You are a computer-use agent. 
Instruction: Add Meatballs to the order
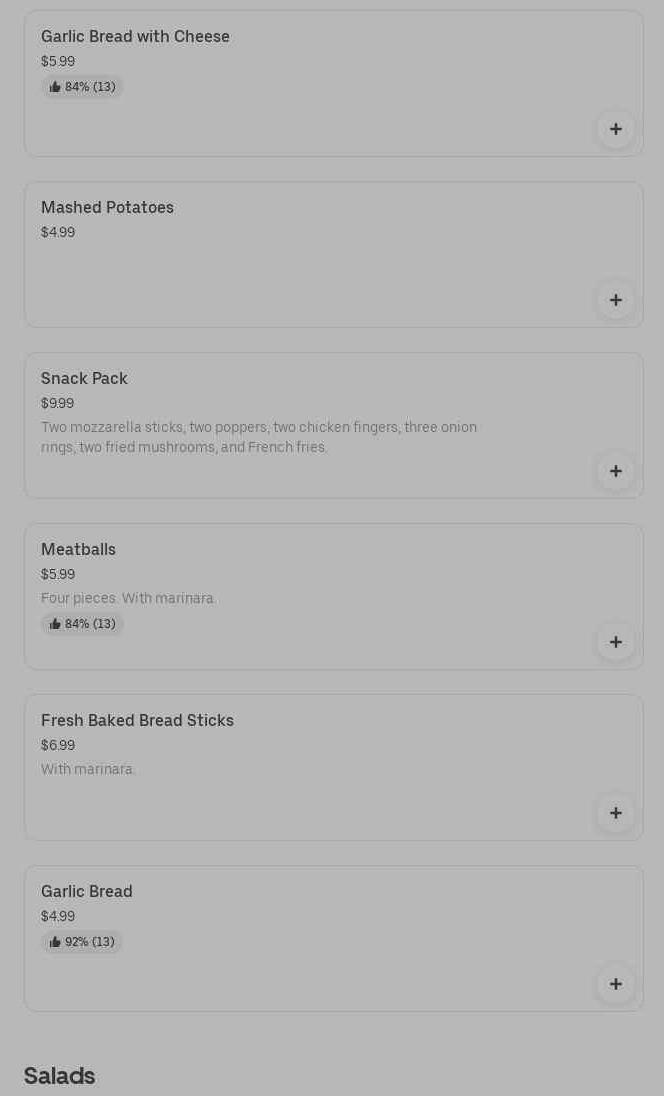[615, 642]
